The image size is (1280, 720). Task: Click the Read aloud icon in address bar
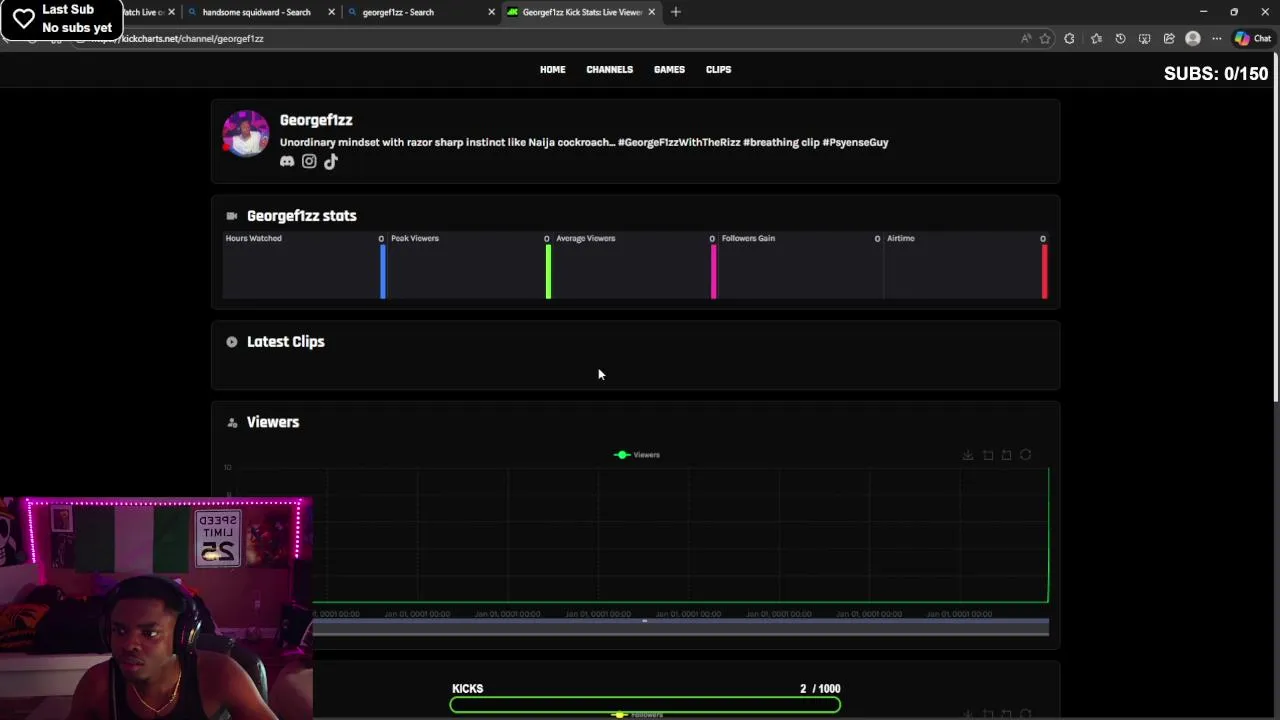point(1026,38)
